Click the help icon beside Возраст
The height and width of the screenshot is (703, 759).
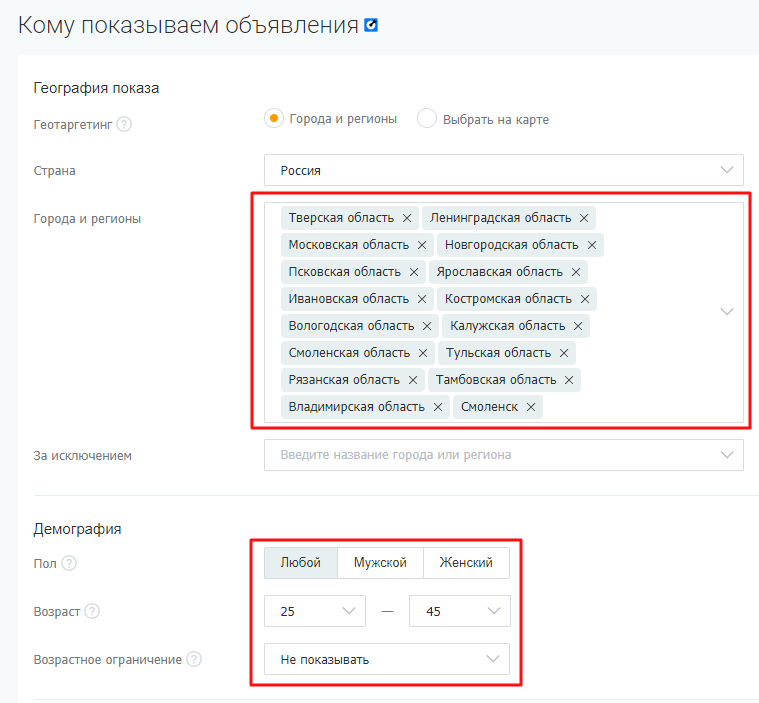click(92, 611)
